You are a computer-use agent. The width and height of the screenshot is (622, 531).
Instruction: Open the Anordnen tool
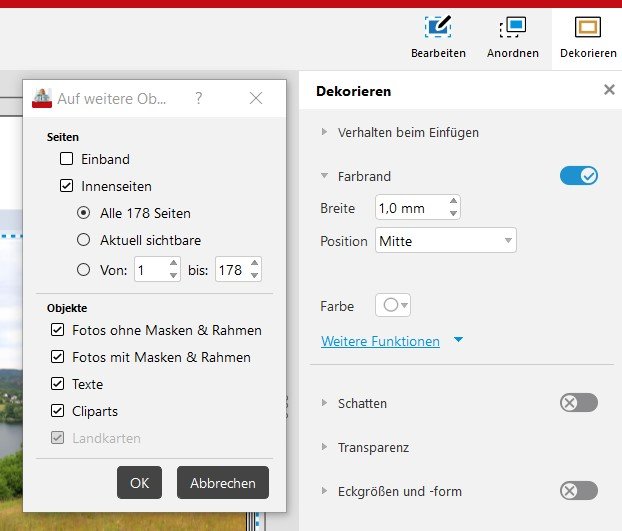tap(513, 37)
